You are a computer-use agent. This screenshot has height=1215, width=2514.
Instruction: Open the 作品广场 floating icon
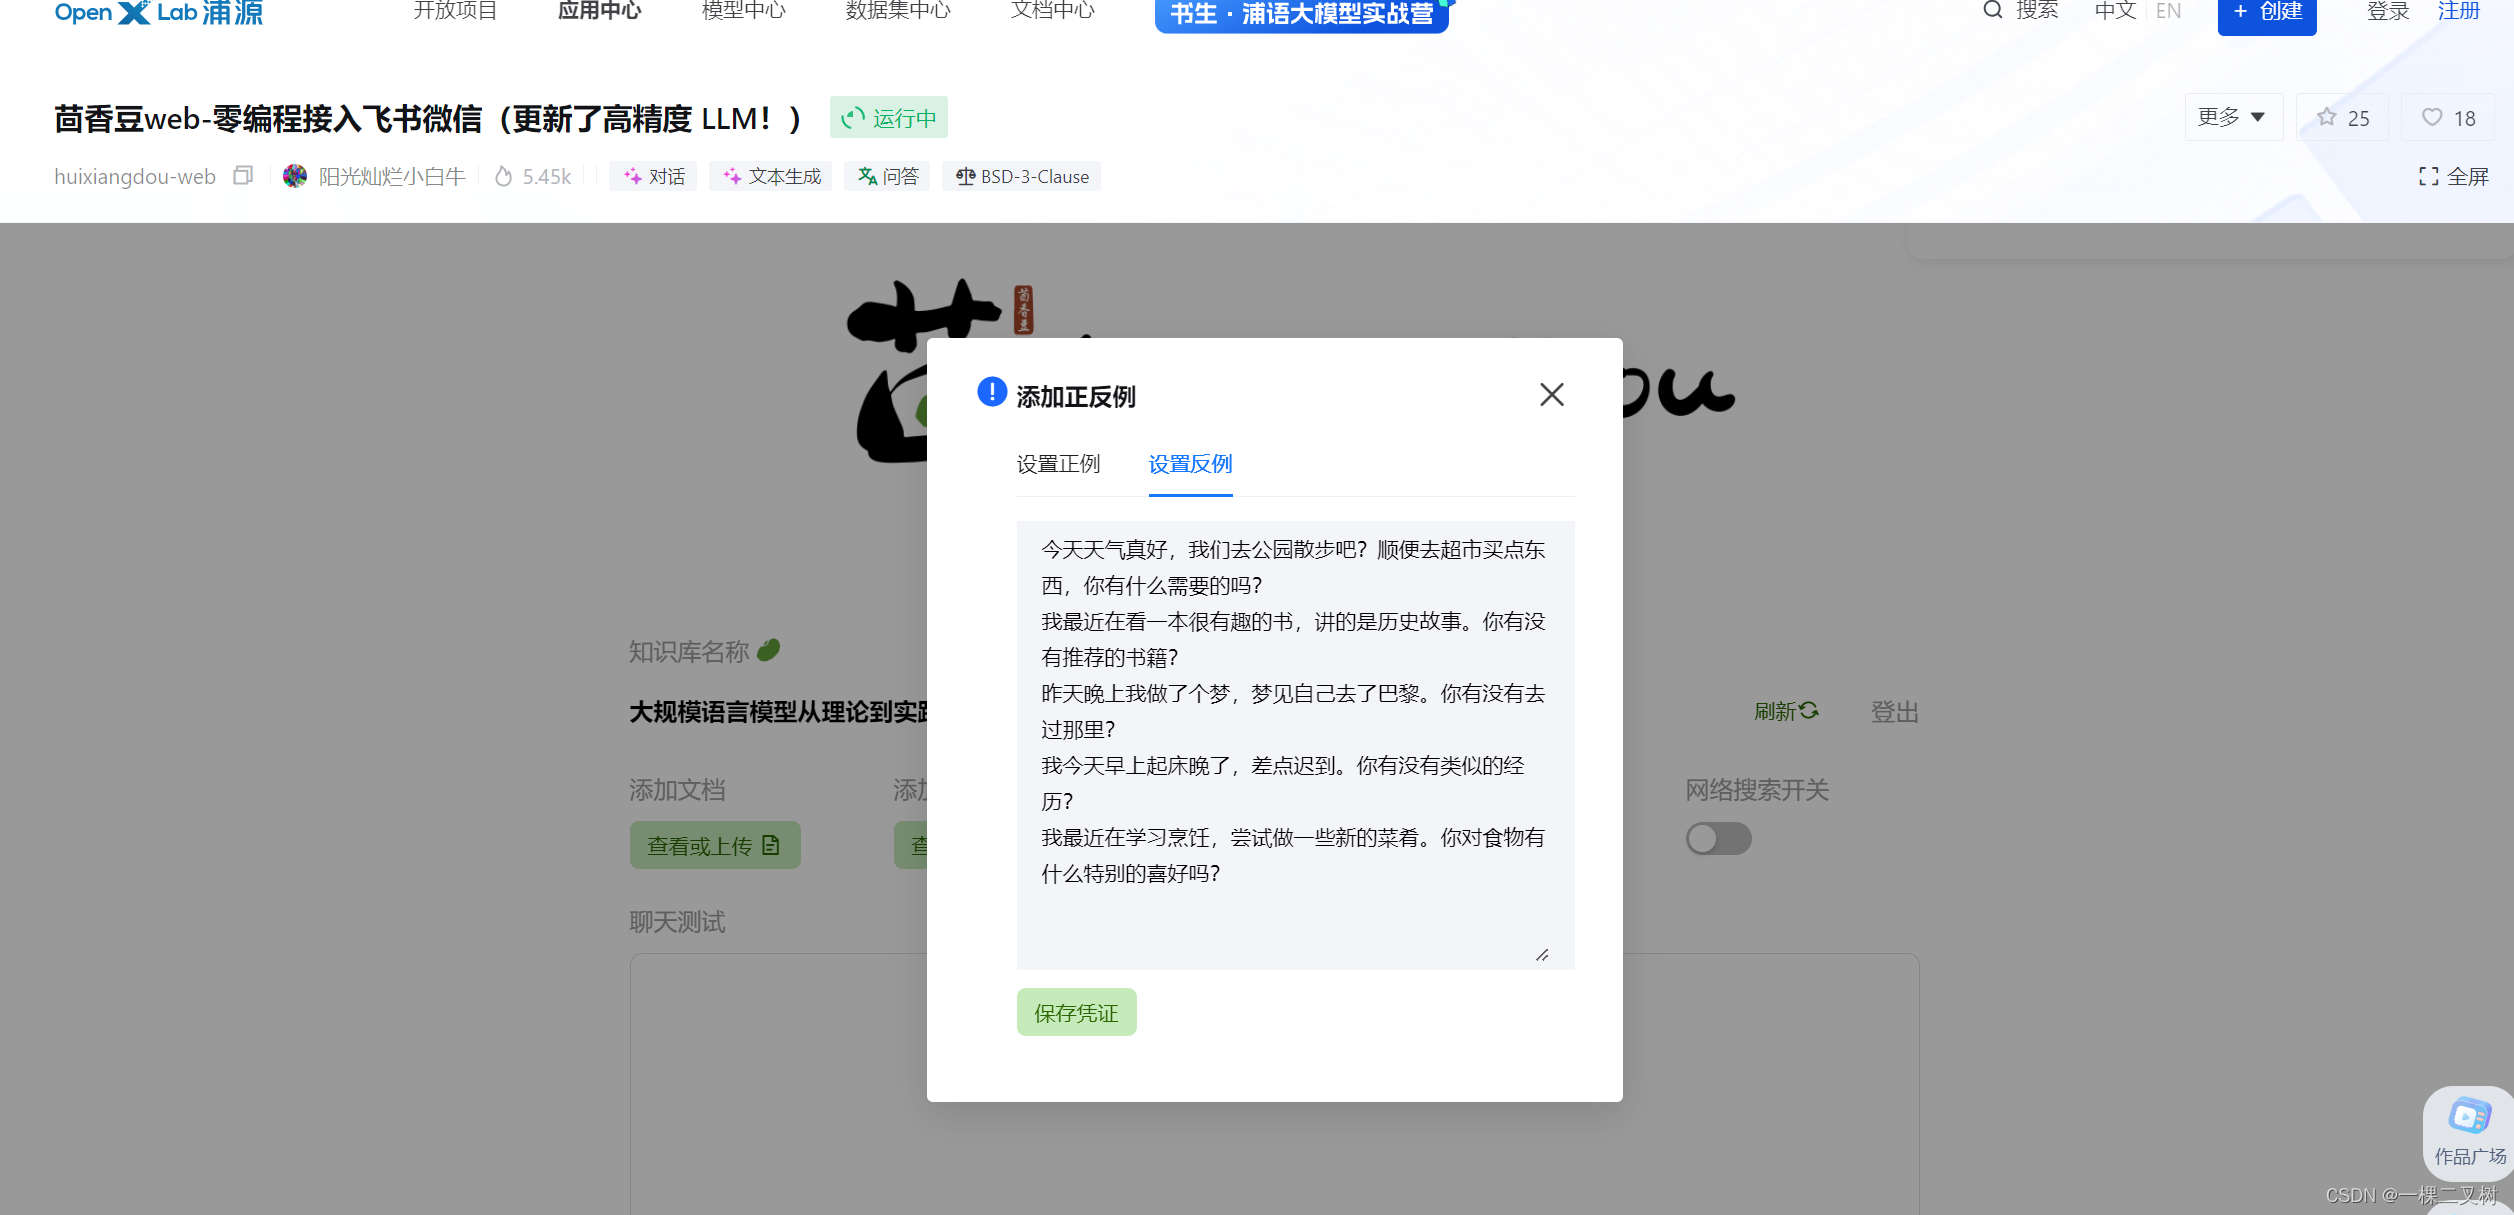(x=2469, y=1116)
